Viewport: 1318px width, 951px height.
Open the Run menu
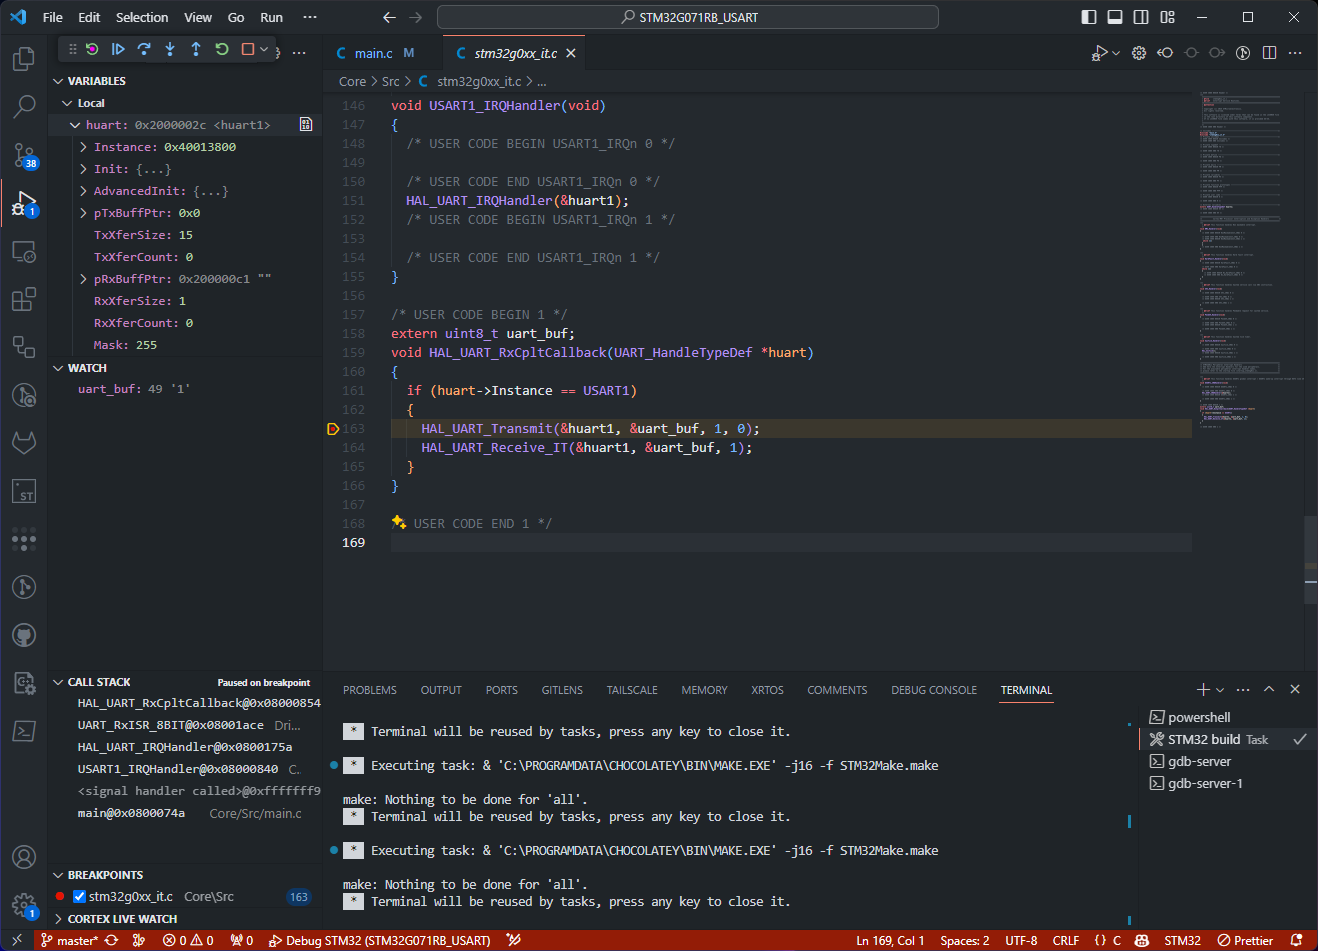pos(271,17)
